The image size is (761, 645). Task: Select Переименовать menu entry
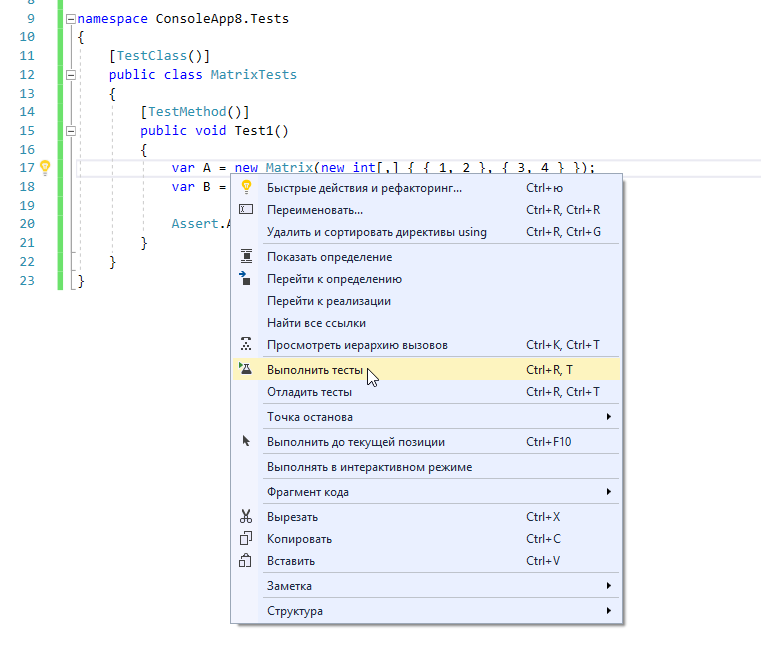[426, 210]
